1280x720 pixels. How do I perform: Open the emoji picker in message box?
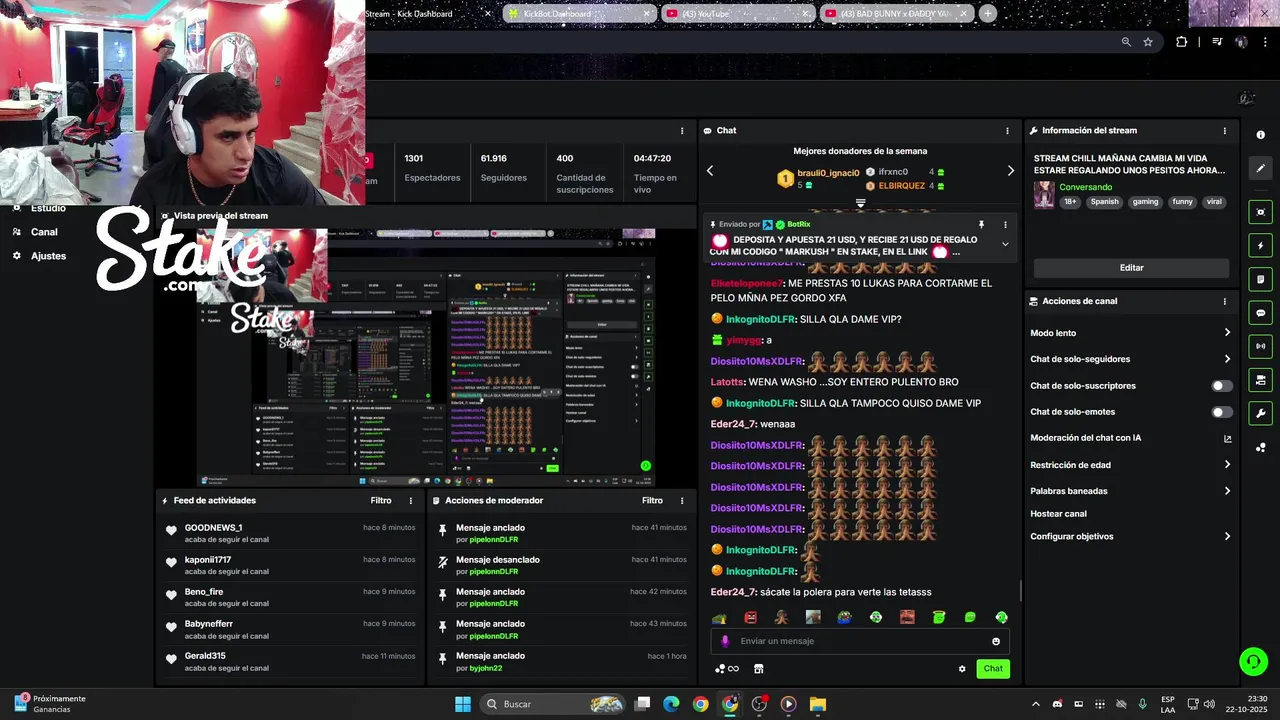[996, 641]
